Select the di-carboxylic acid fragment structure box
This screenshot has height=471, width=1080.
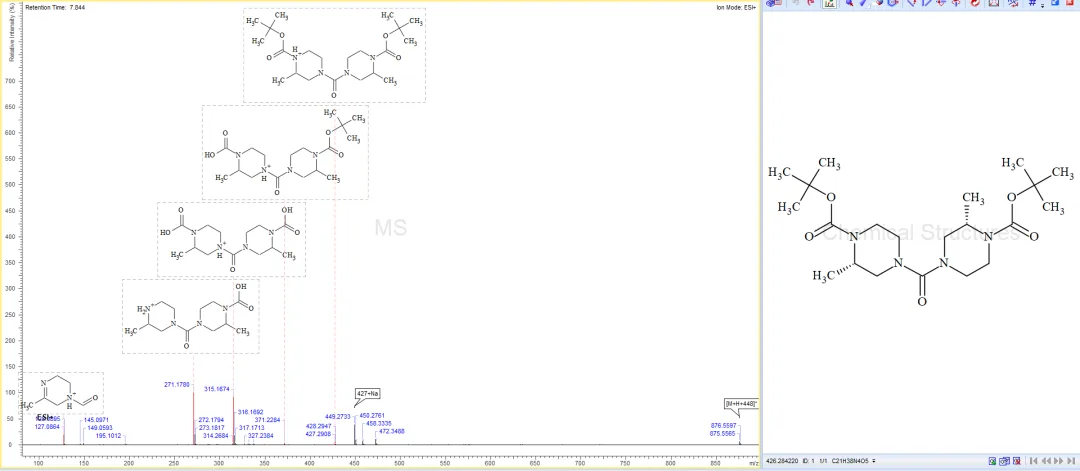pos(231,240)
